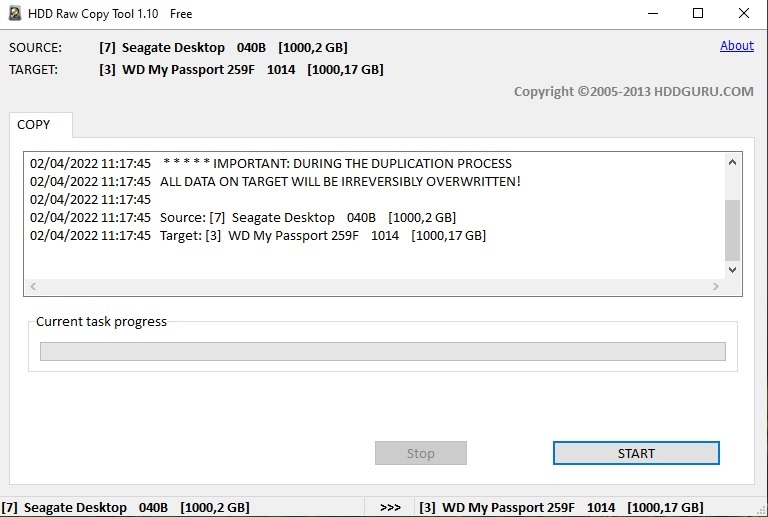Click the log scroll up arrow
The width and height of the screenshot is (768, 517).
pos(732,162)
